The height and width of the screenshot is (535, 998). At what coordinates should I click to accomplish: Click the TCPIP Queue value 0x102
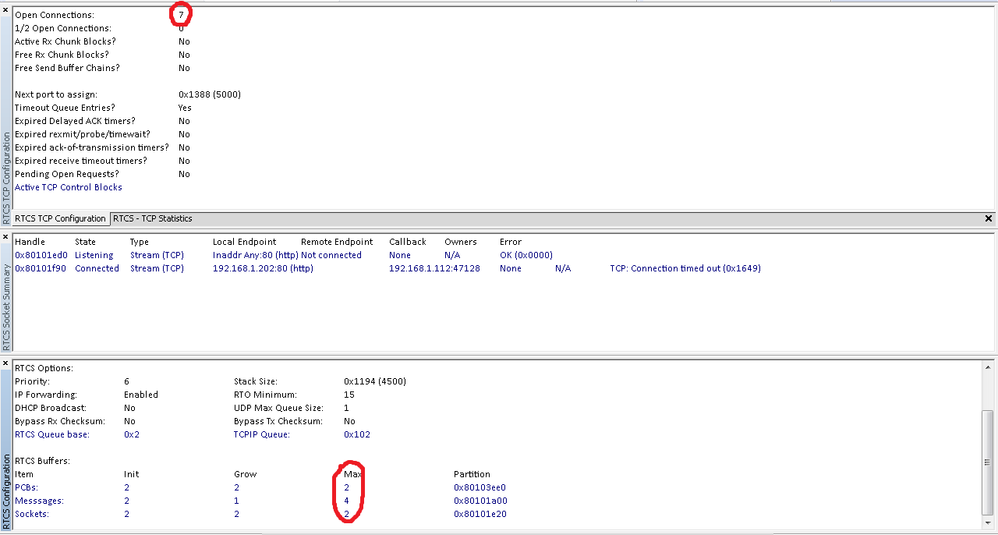pos(356,434)
